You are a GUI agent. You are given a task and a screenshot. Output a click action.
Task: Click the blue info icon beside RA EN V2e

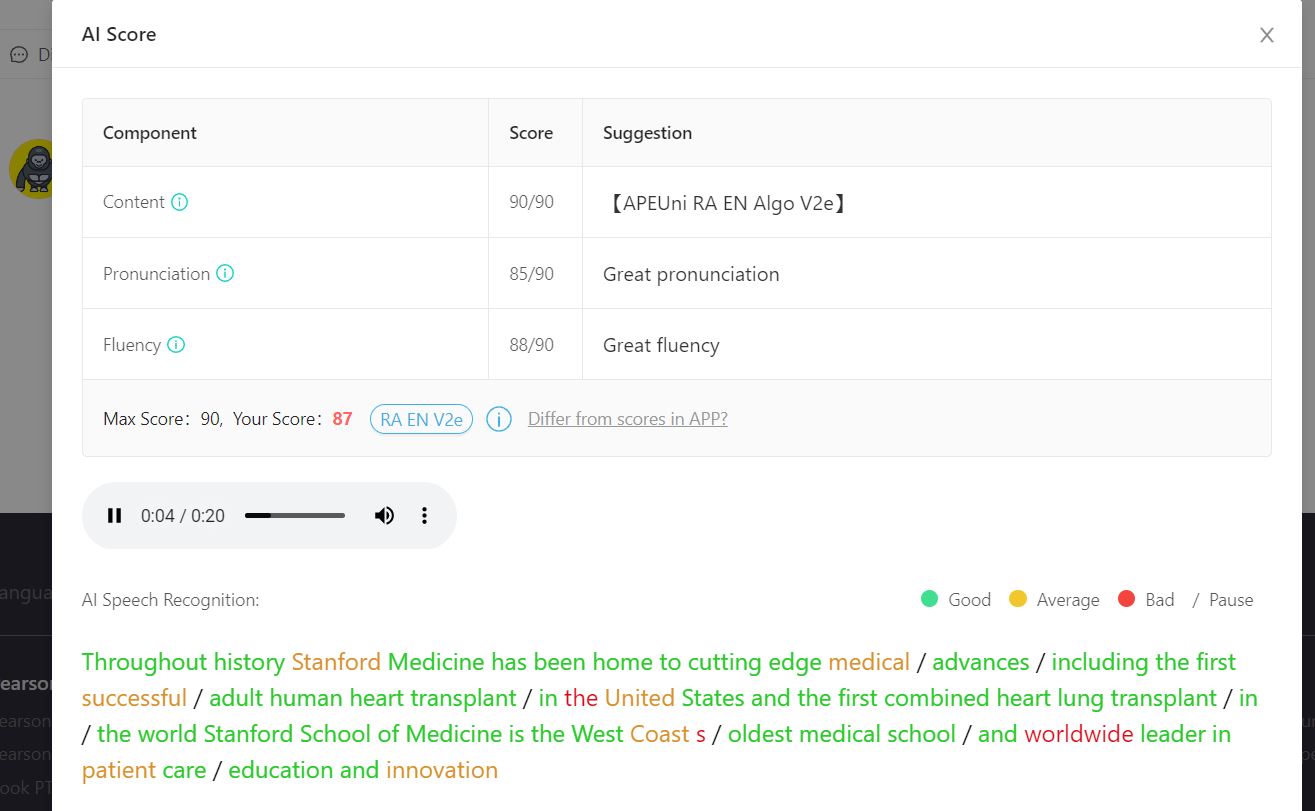point(499,419)
